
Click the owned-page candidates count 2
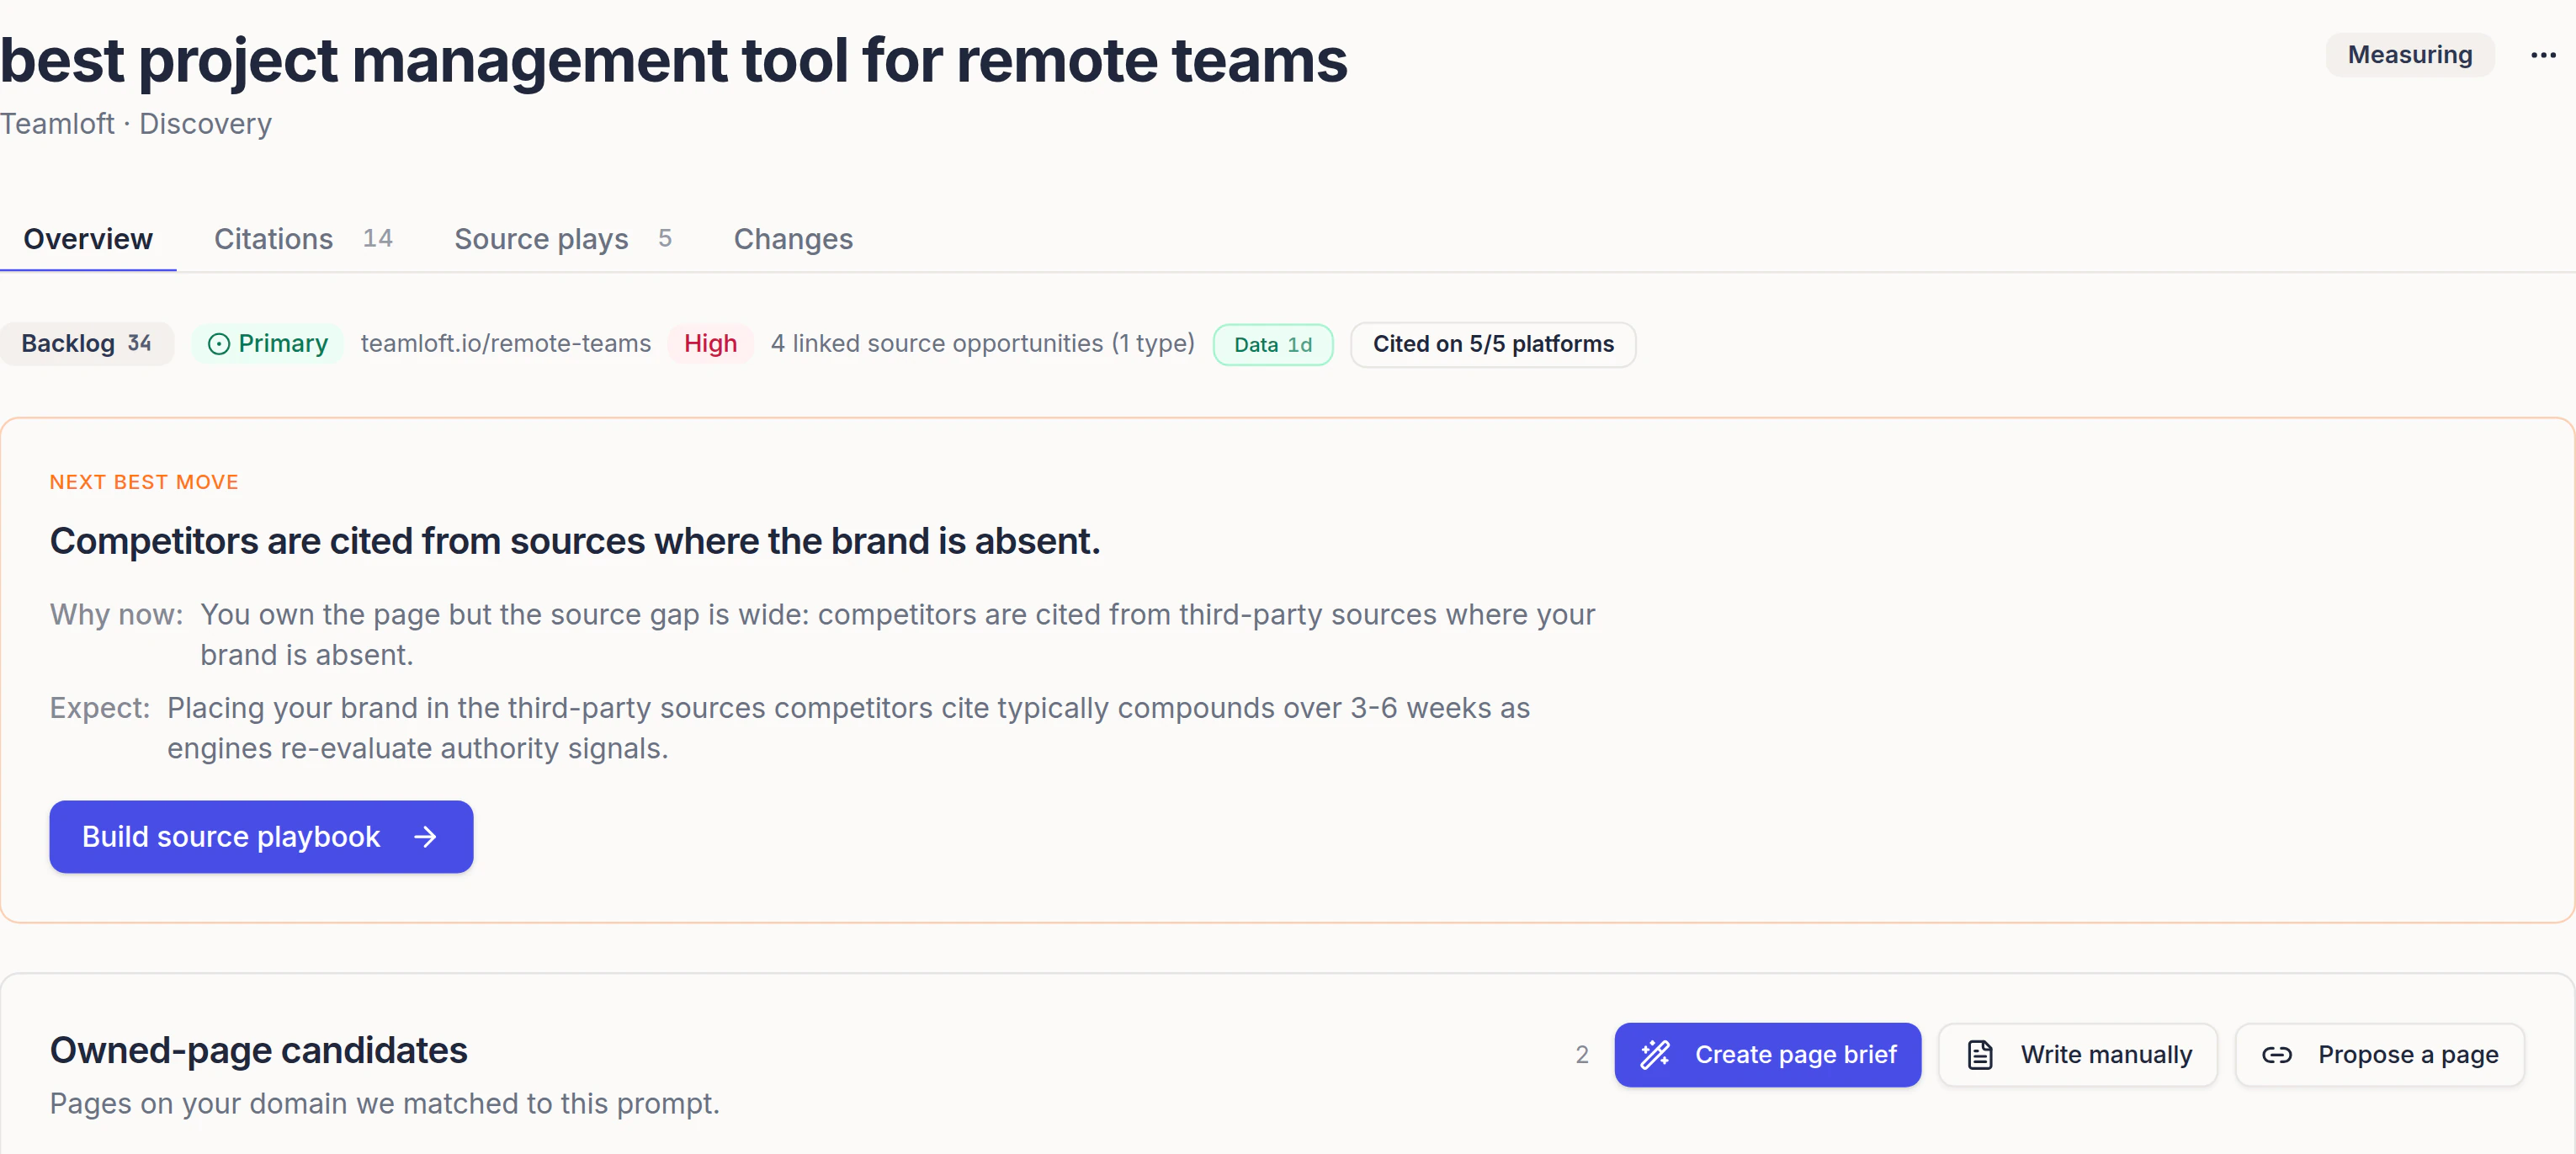click(1581, 1054)
